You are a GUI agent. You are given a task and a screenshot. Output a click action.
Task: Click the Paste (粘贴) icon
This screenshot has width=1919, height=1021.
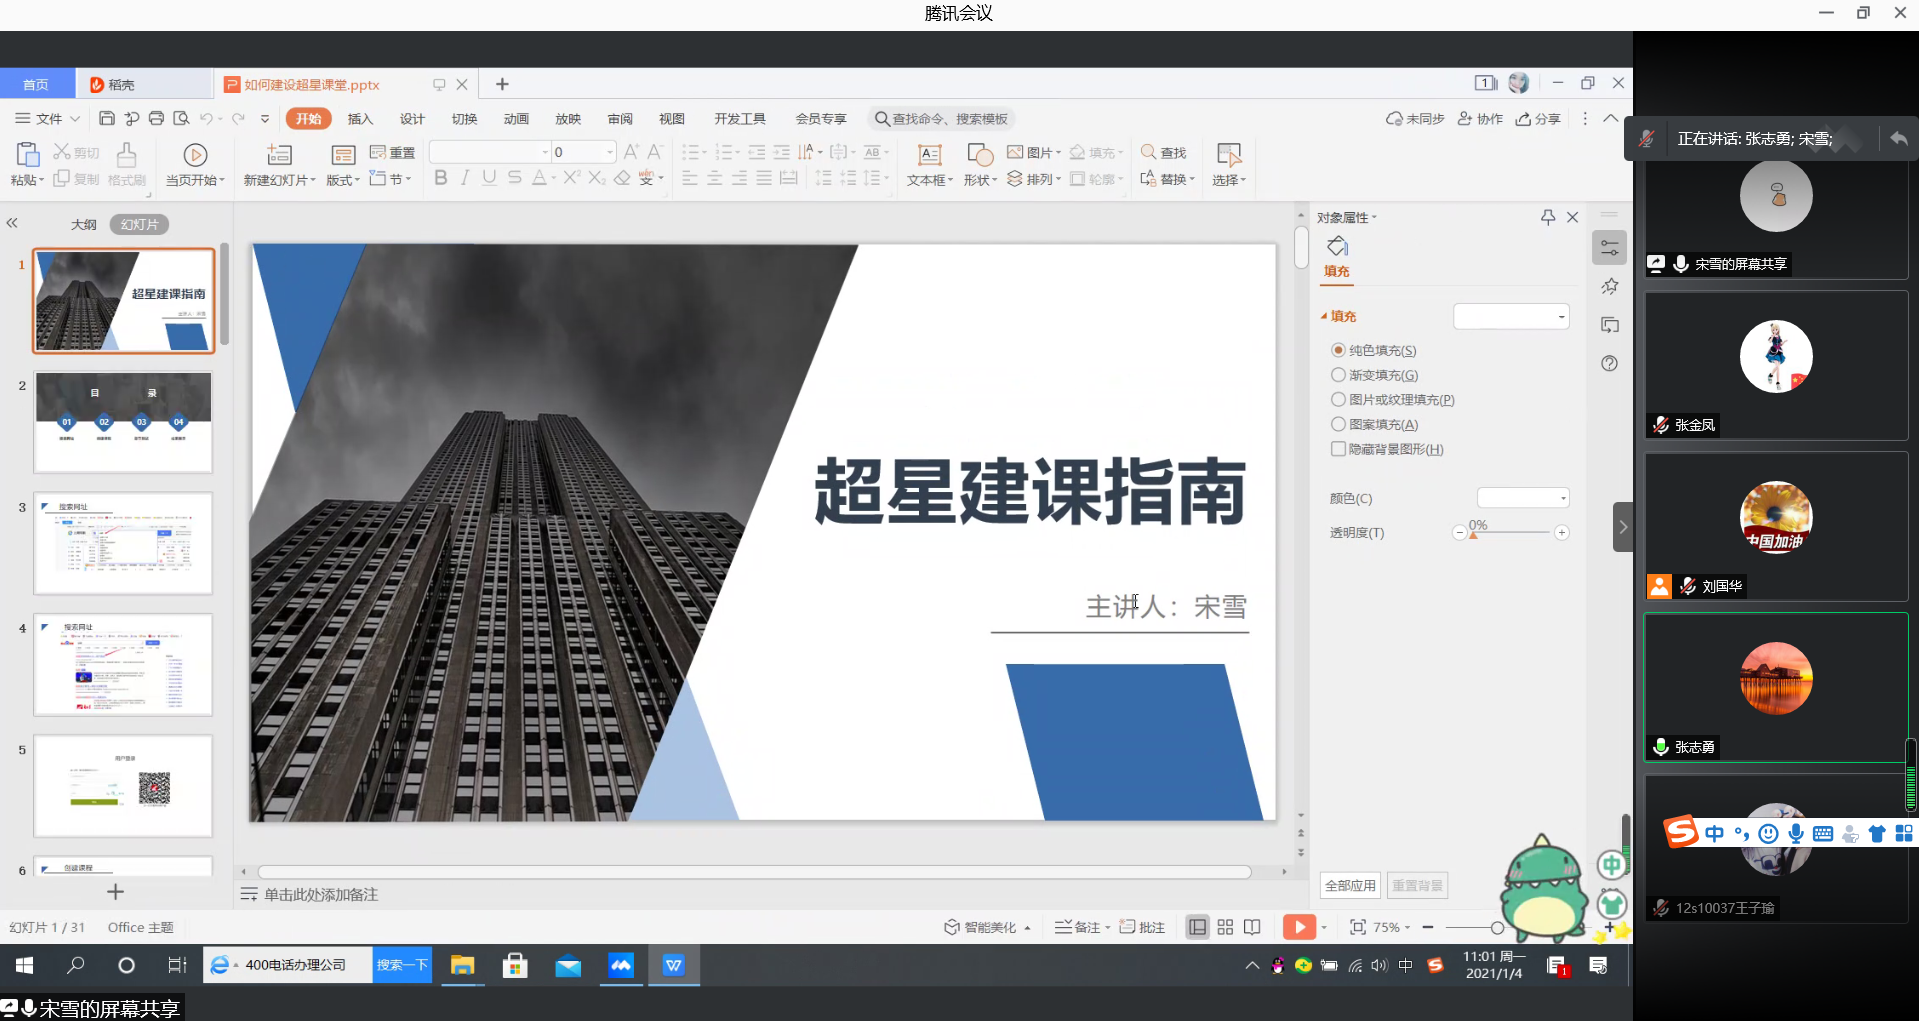(27, 155)
